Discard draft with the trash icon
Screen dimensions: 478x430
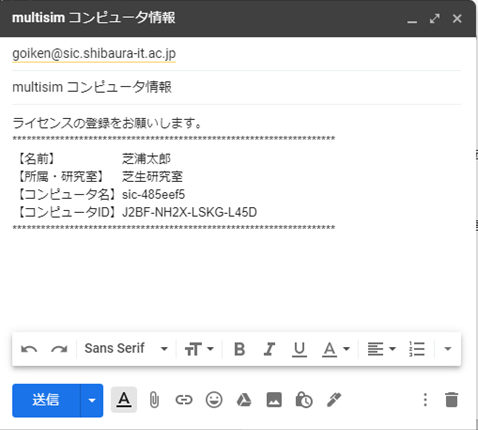[x=451, y=400]
